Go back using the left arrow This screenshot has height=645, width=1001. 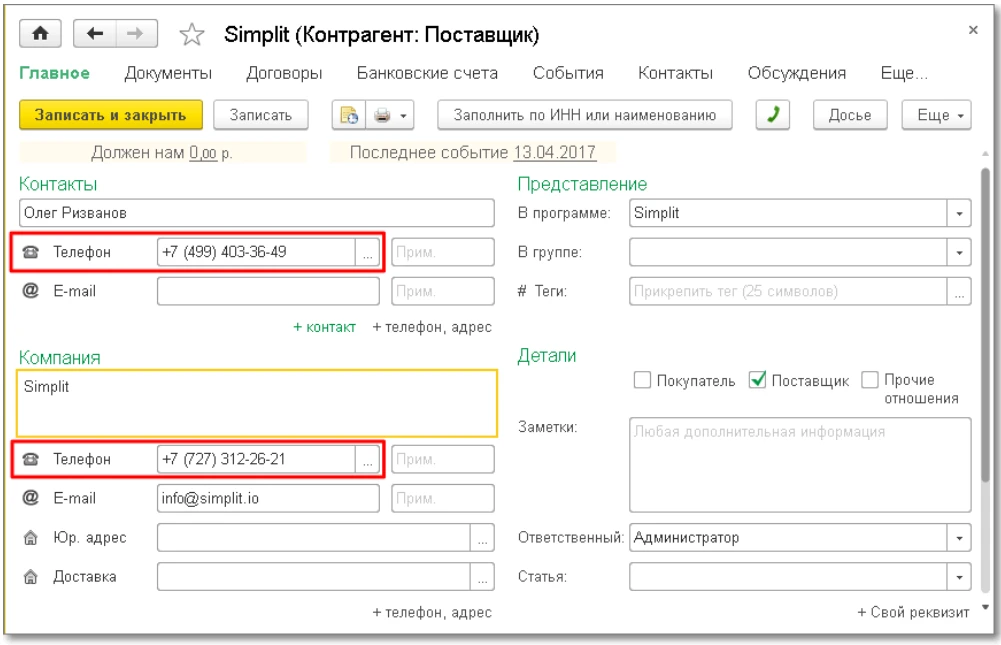93,34
